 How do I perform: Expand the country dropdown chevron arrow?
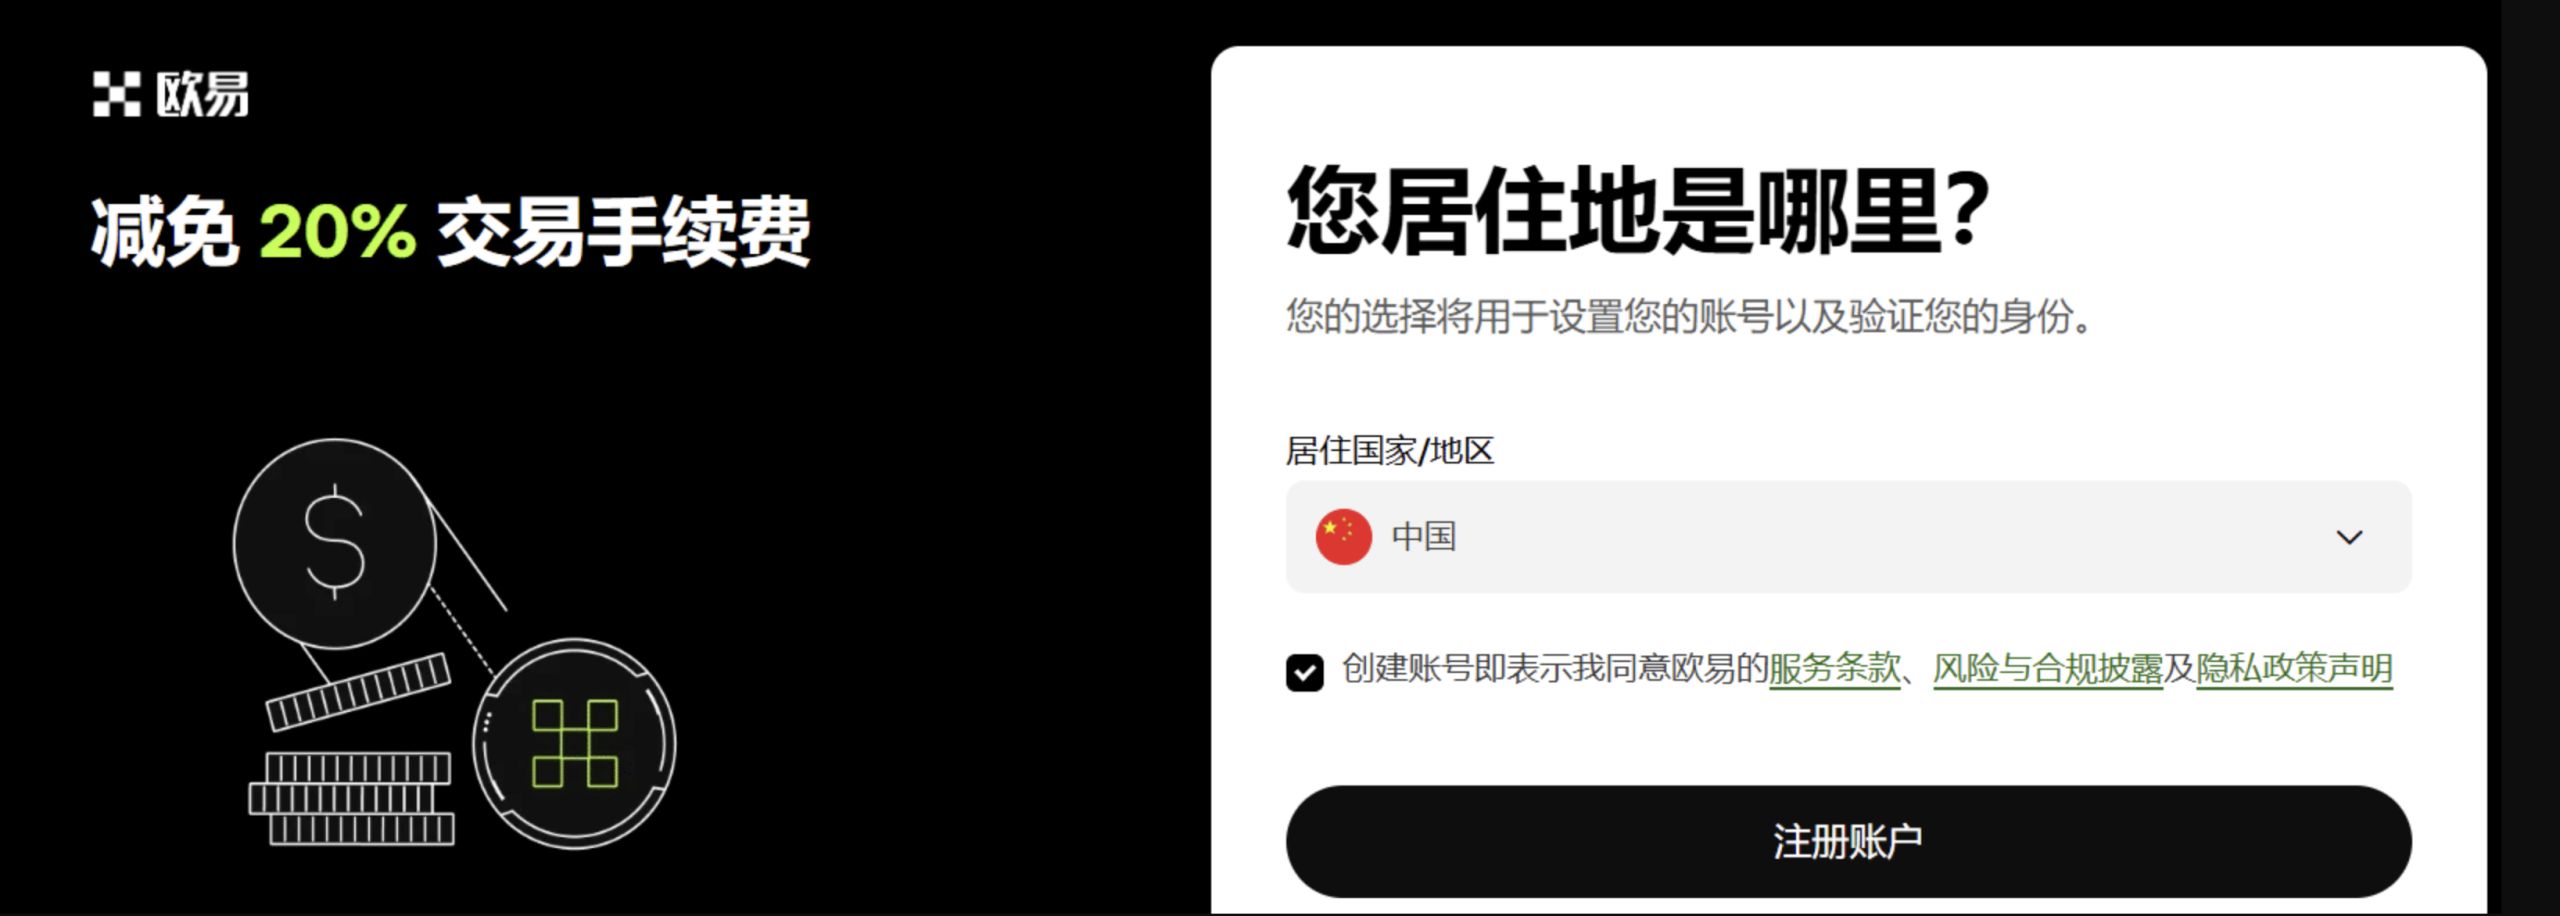pos(2349,537)
